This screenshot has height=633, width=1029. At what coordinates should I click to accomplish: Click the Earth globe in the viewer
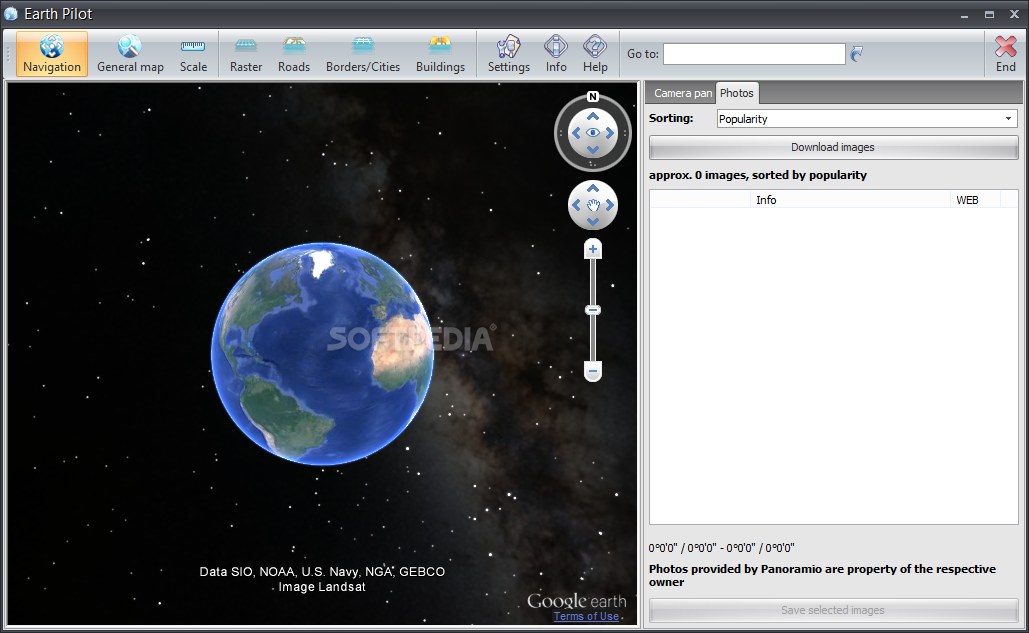coord(322,354)
